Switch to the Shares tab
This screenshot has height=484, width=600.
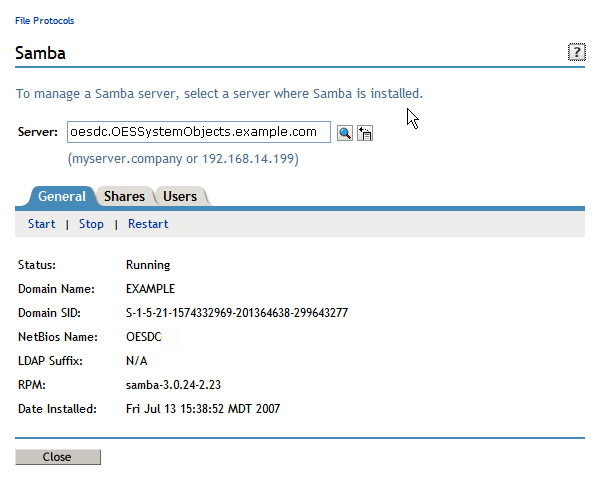(x=124, y=197)
